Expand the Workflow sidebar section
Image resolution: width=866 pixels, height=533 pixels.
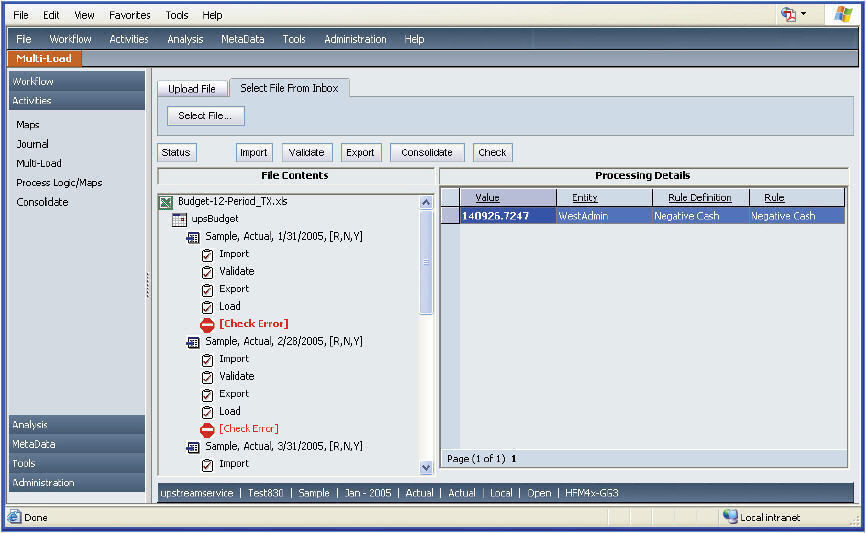pos(77,81)
